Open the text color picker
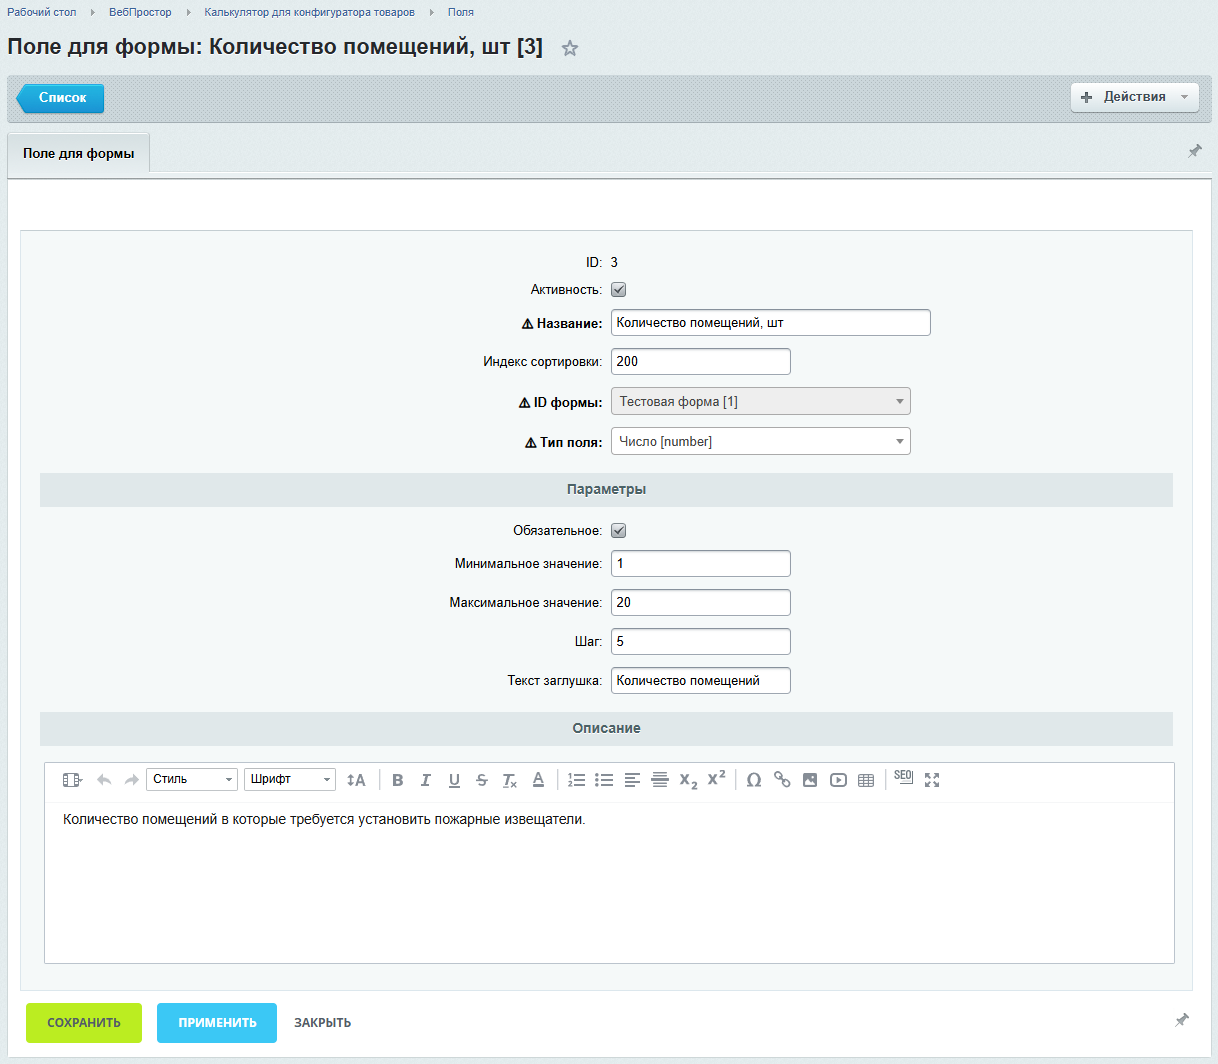Image resolution: width=1218 pixels, height=1064 pixels. click(x=538, y=780)
